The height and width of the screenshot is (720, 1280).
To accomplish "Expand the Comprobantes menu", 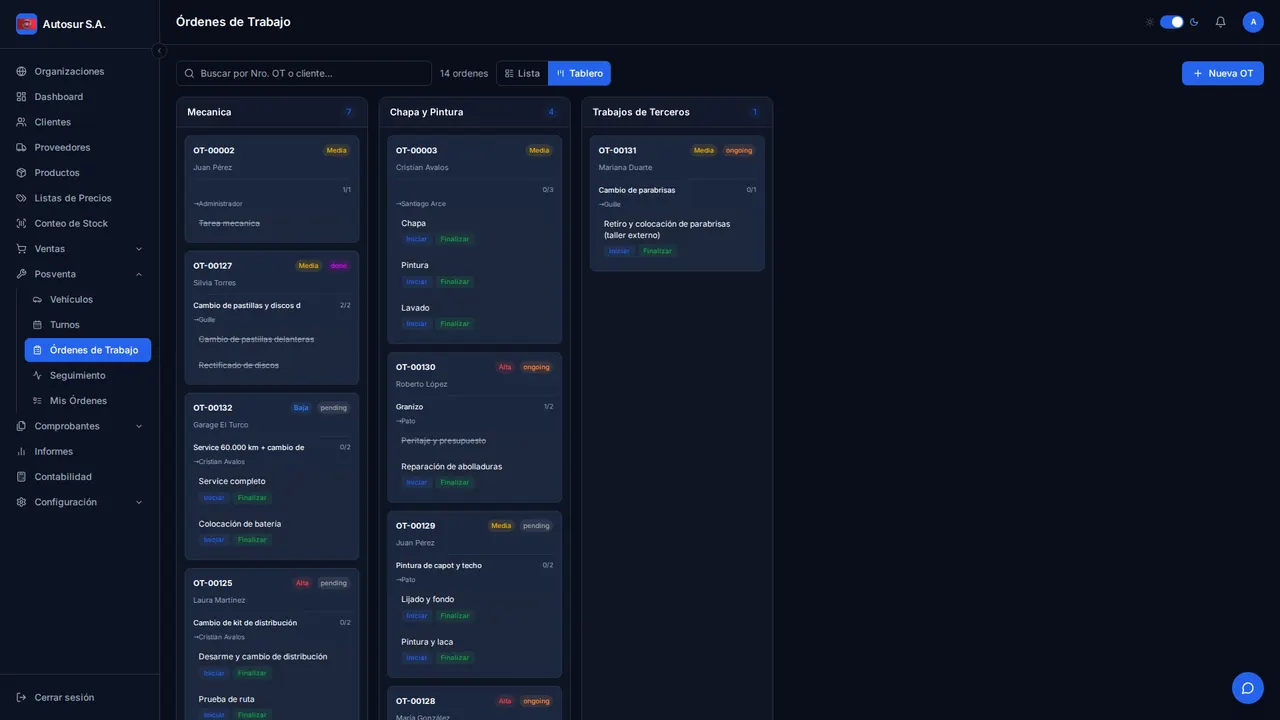I will pos(80,426).
